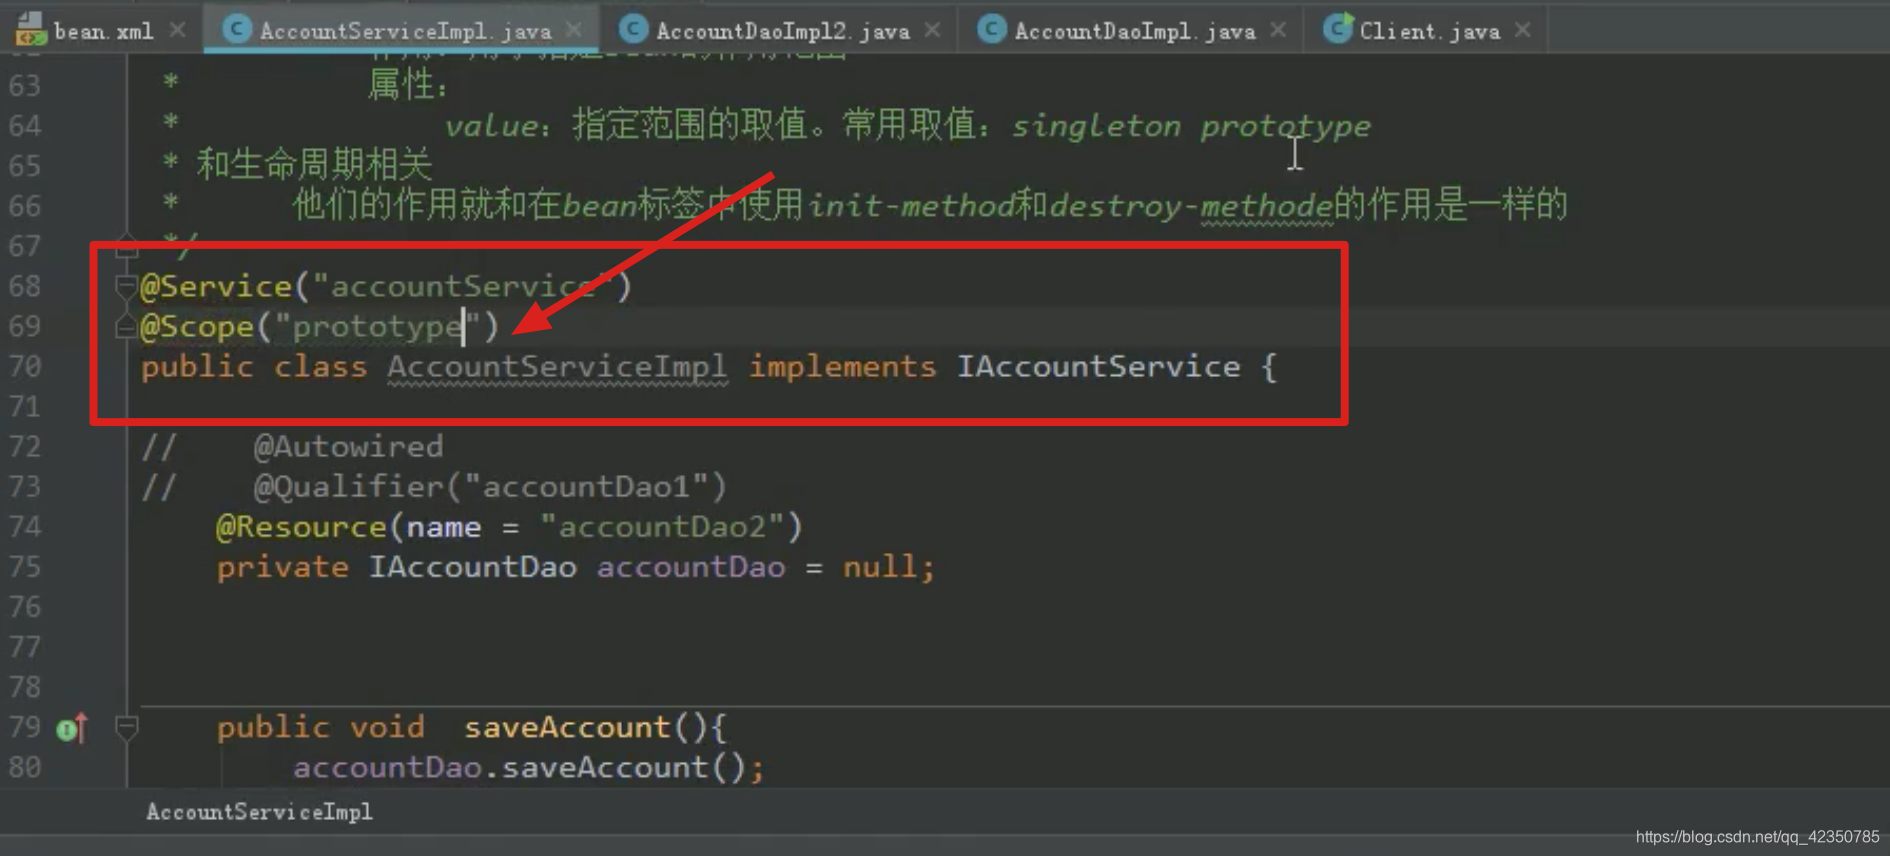Click the commented @Autowired annotation
This screenshot has height=856, width=1890.
click(x=348, y=447)
